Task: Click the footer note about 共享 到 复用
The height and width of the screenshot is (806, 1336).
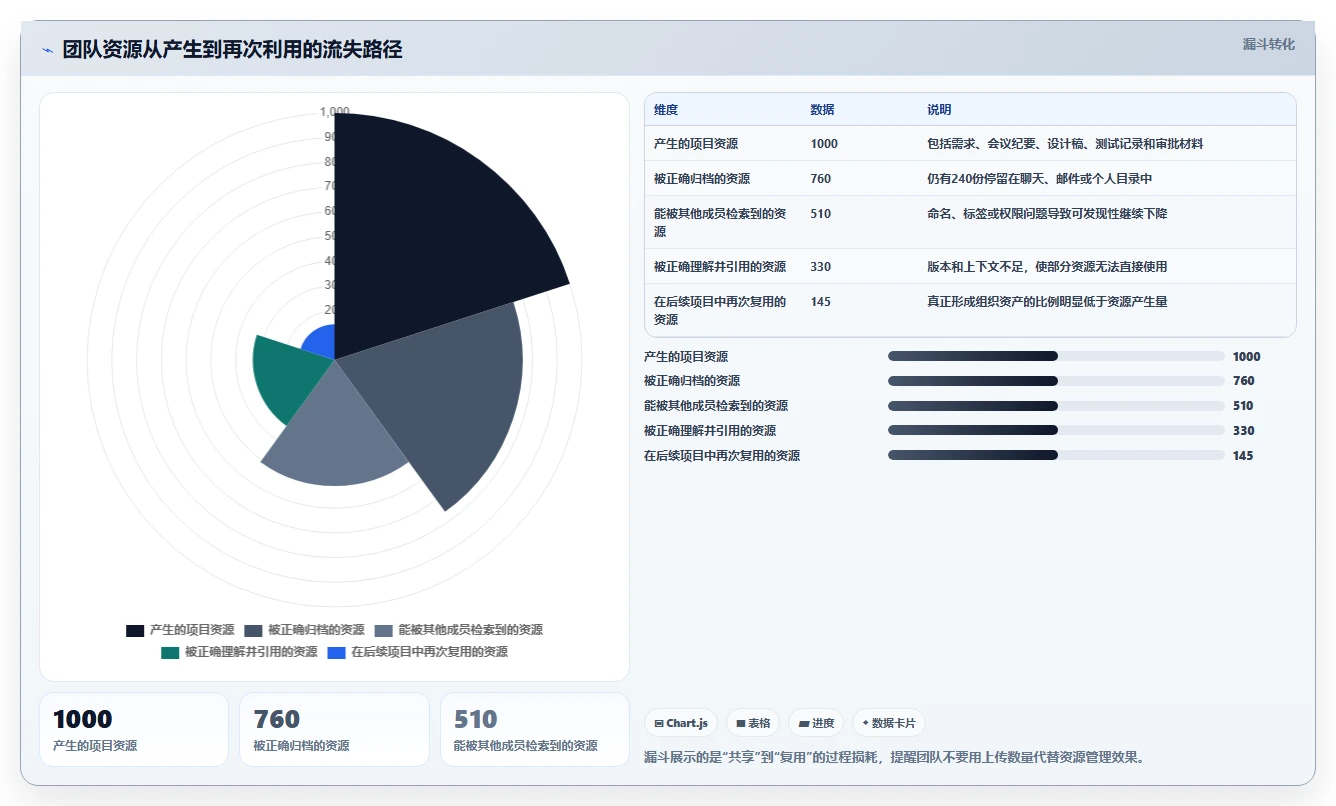Action: coord(894,757)
